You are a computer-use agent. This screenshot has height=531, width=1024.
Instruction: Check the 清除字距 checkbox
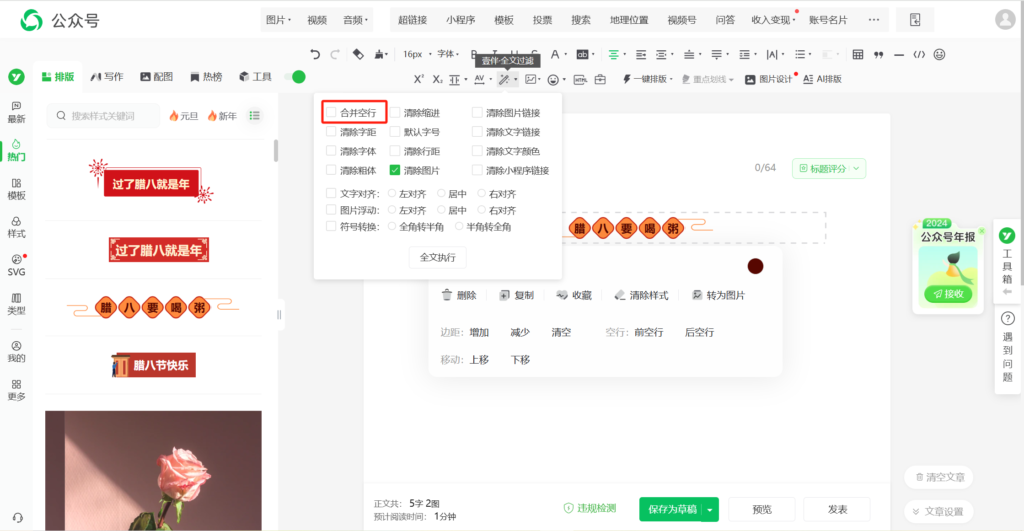(x=331, y=131)
